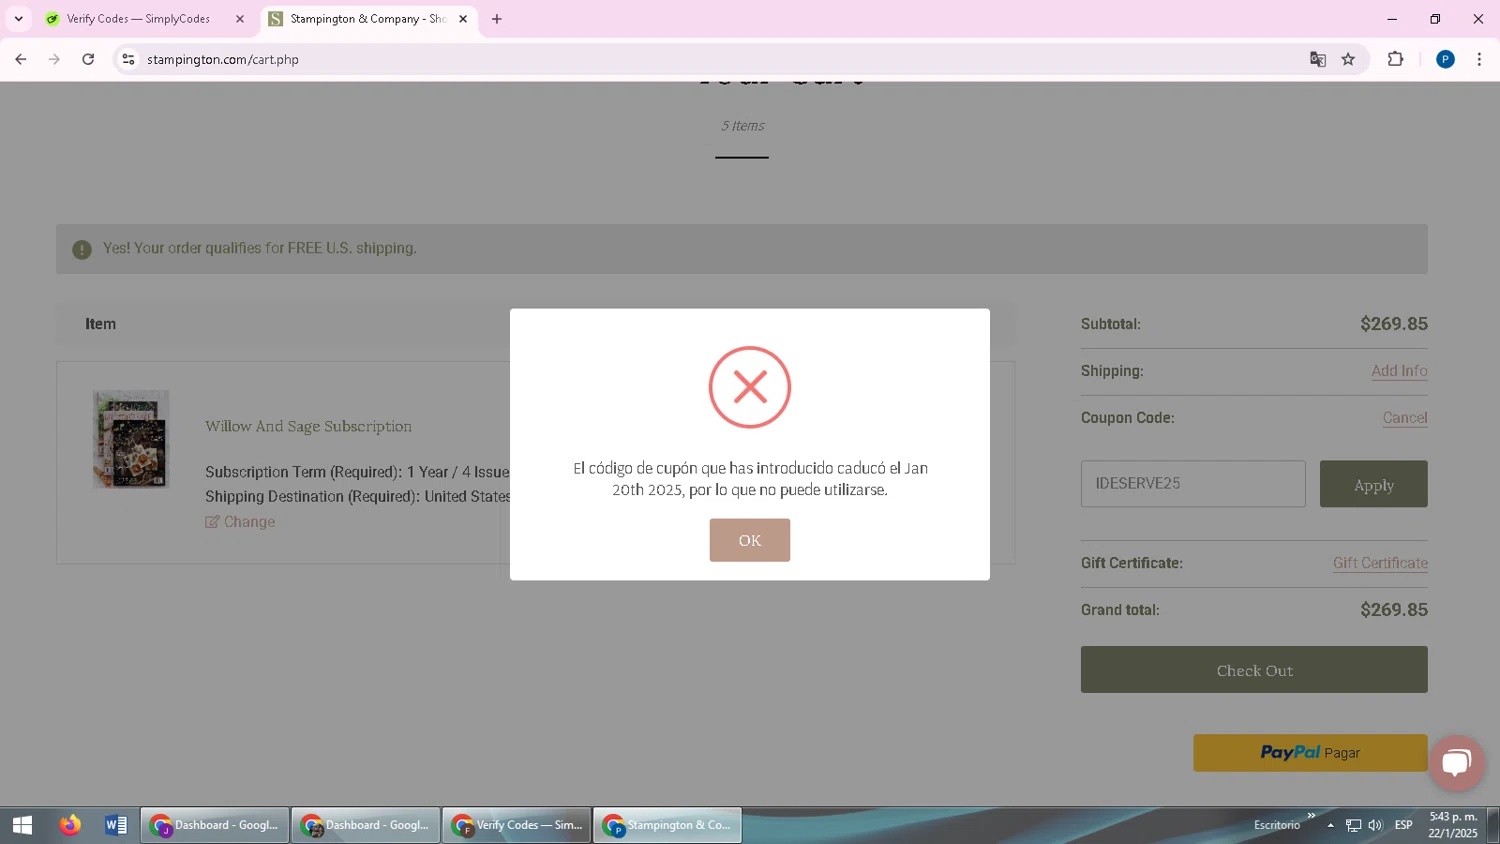Open the volume speaker tray icon
The image size is (1500, 844).
point(1375,825)
